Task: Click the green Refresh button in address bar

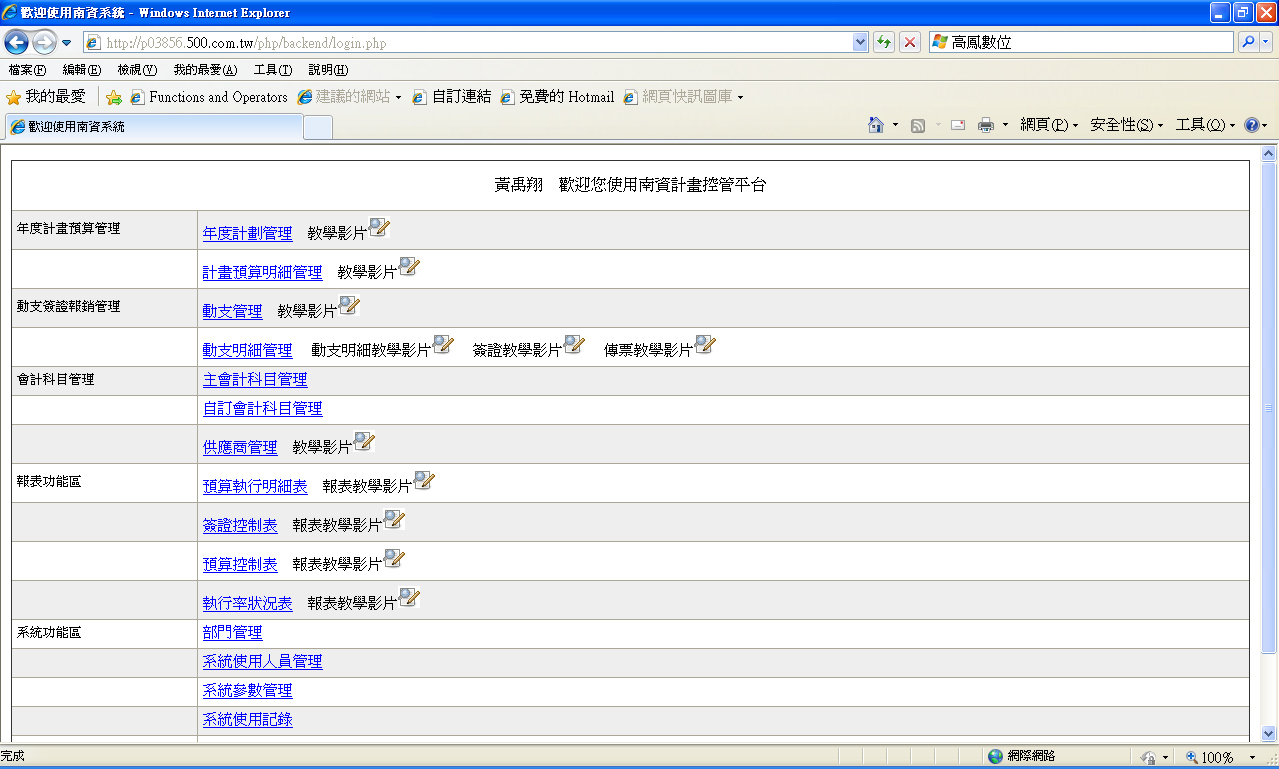Action: tap(884, 43)
